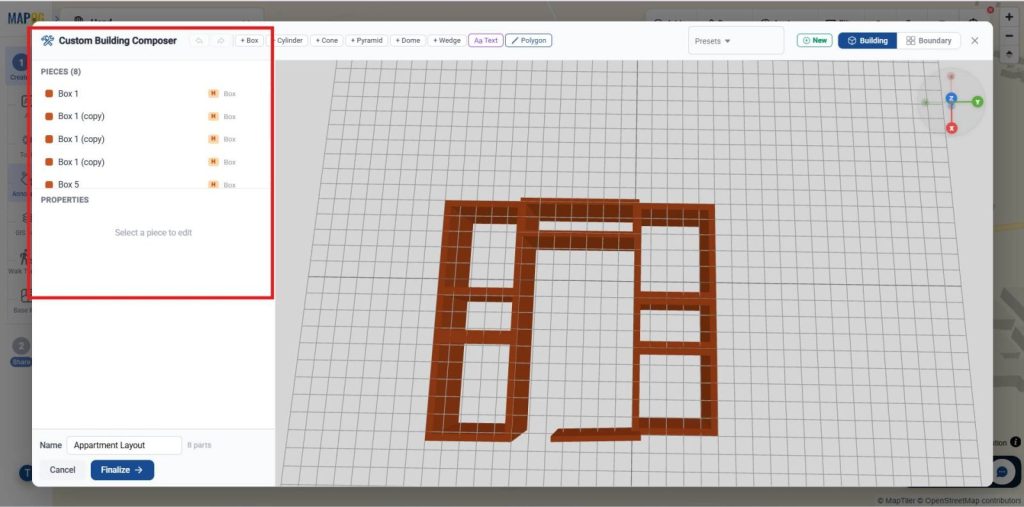Reset map bearing with the compass button
This screenshot has height=507, width=1024.
[x=1009, y=56]
